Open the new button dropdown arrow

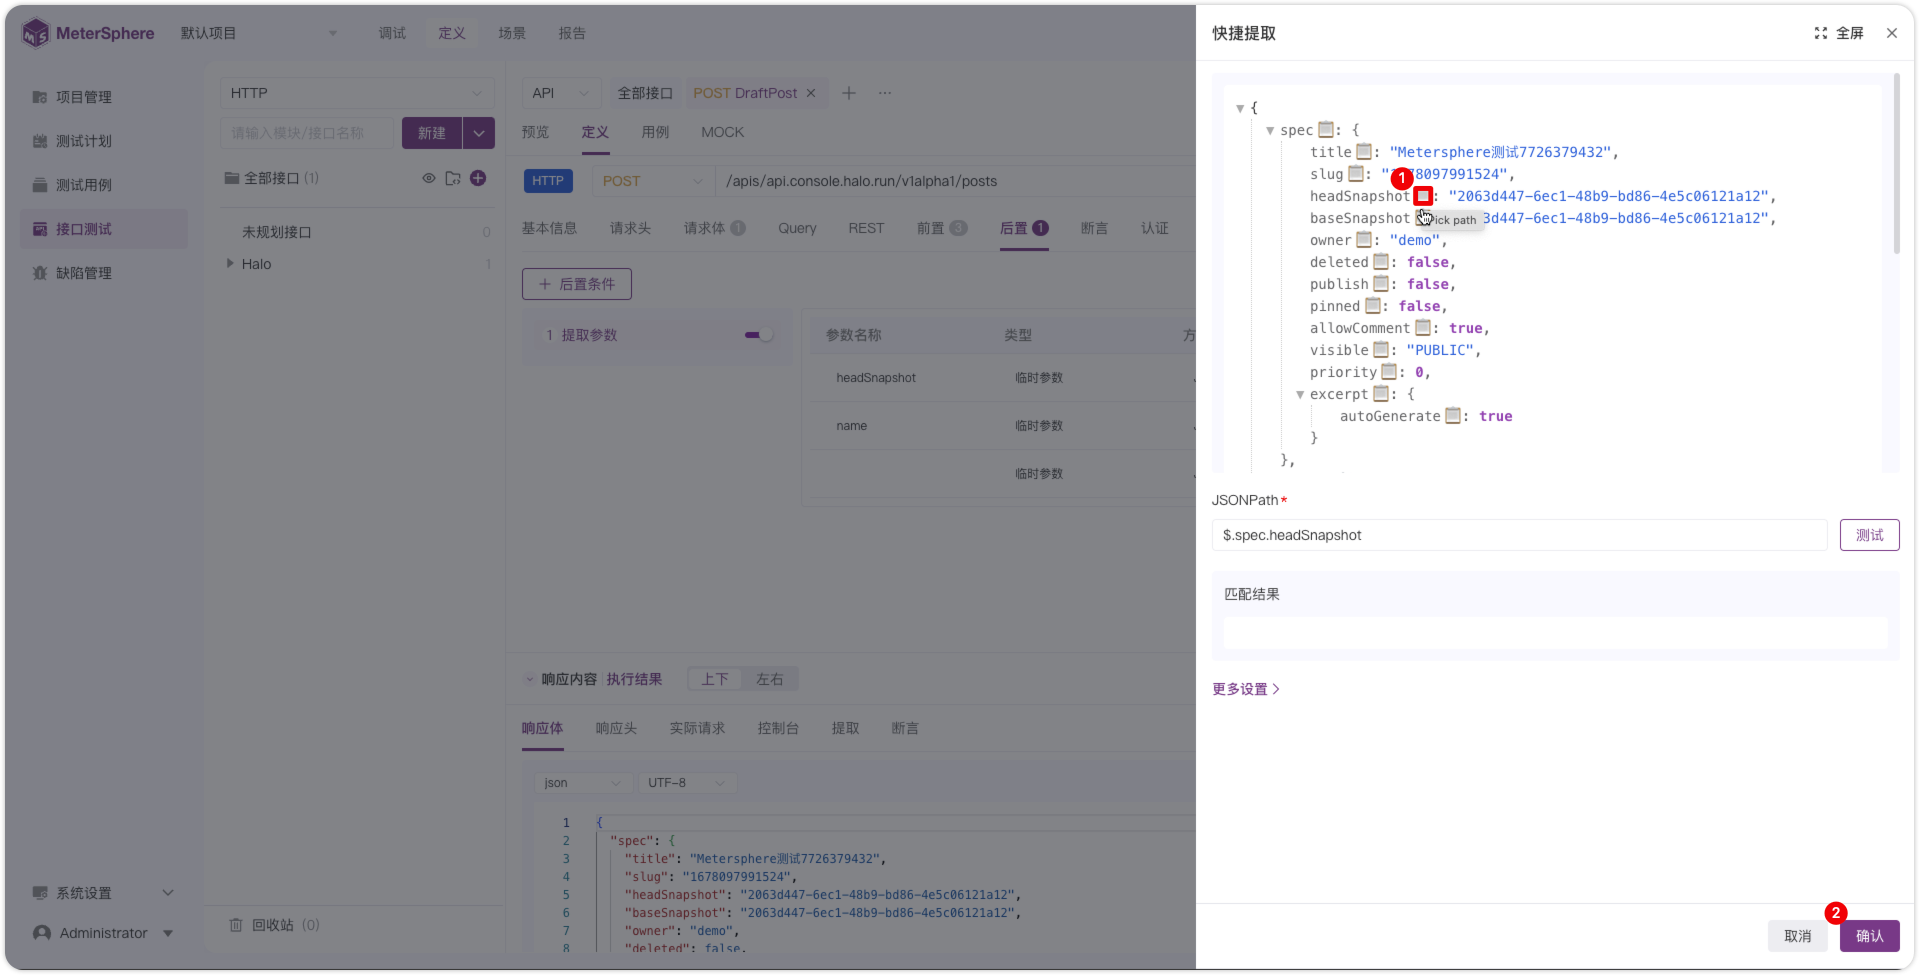click(479, 133)
